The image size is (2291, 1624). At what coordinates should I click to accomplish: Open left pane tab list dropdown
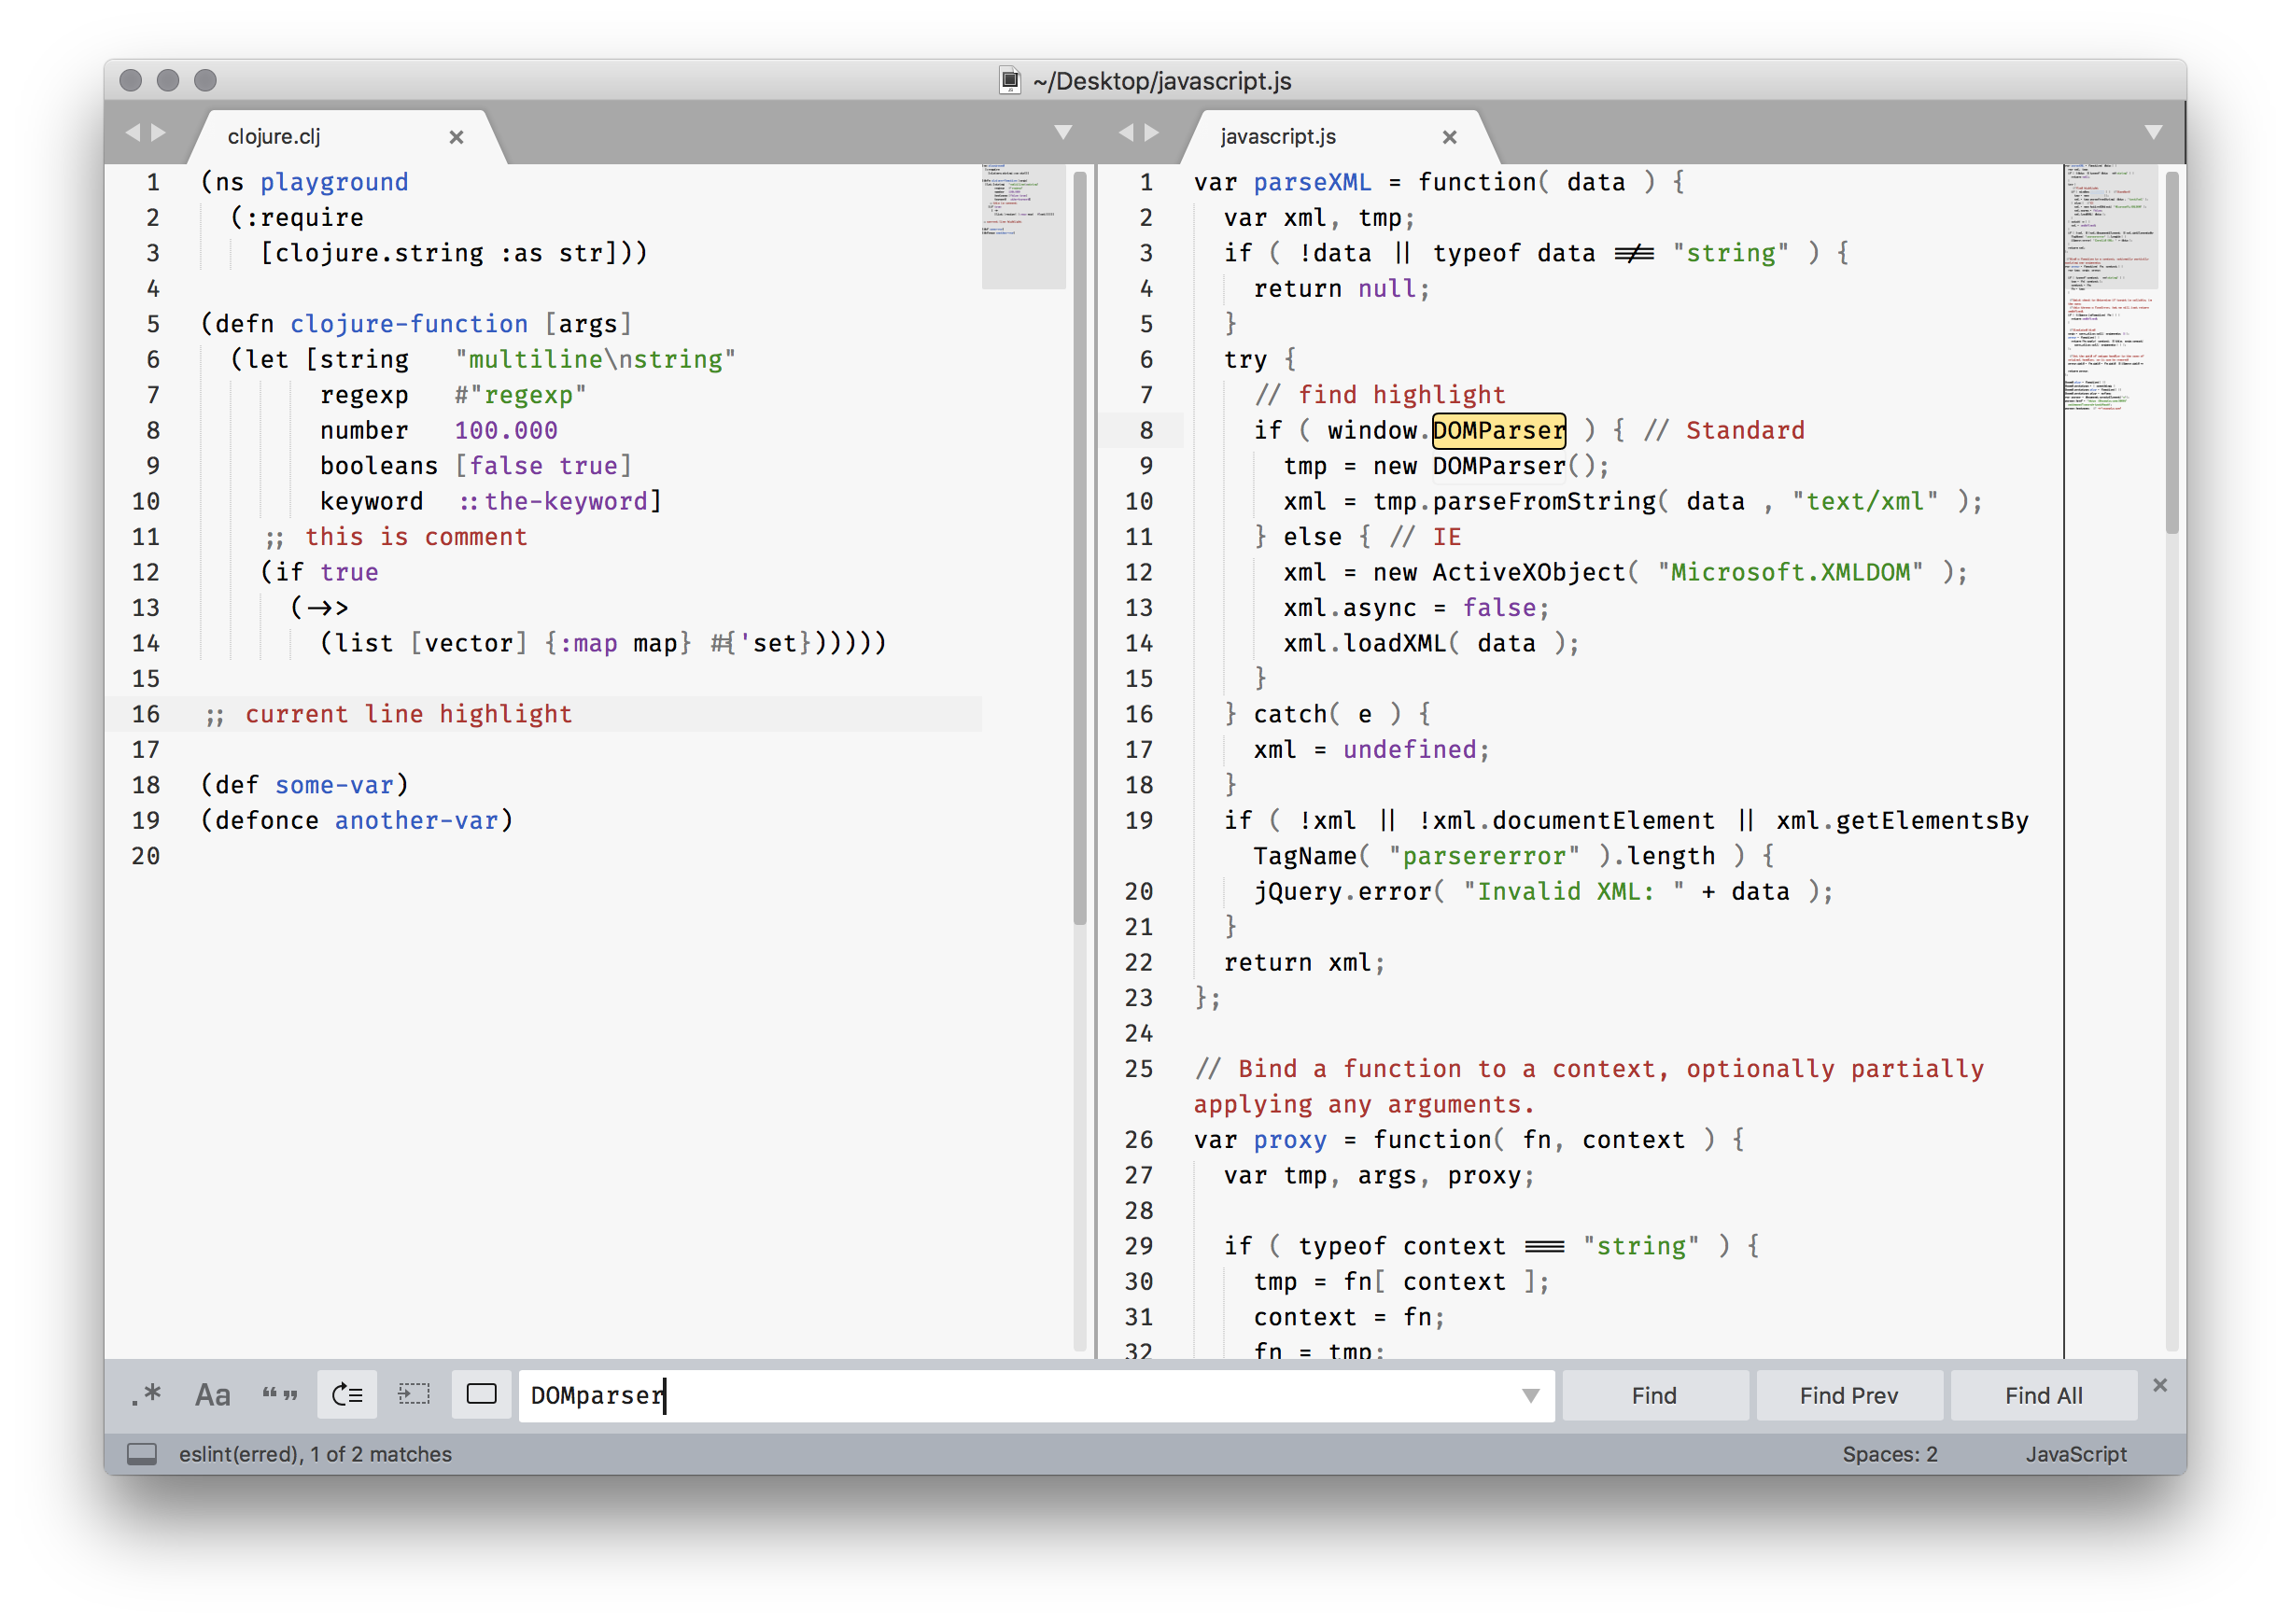[1063, 132]
